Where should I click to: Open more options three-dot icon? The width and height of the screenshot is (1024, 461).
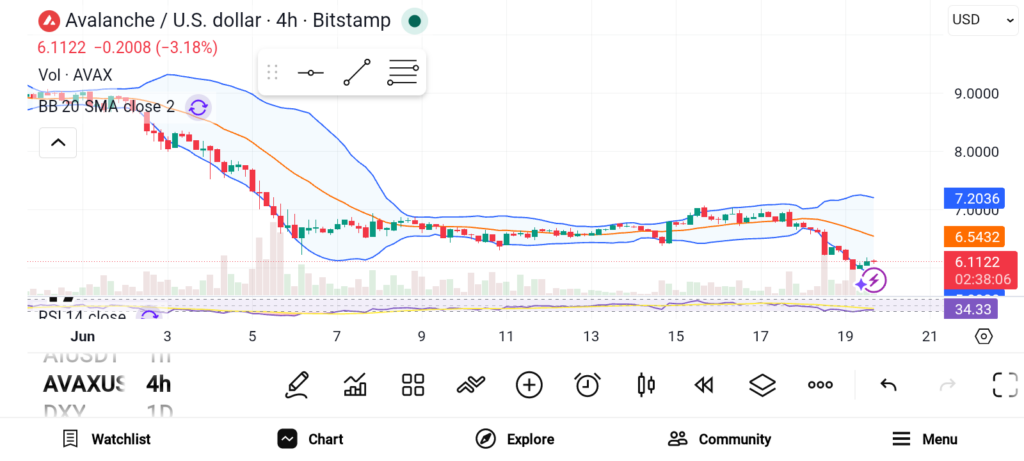click(x=820, y=385)
